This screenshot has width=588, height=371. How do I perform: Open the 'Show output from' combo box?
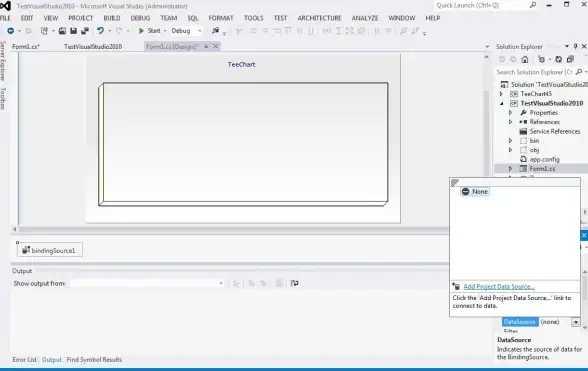coord(147,283)
